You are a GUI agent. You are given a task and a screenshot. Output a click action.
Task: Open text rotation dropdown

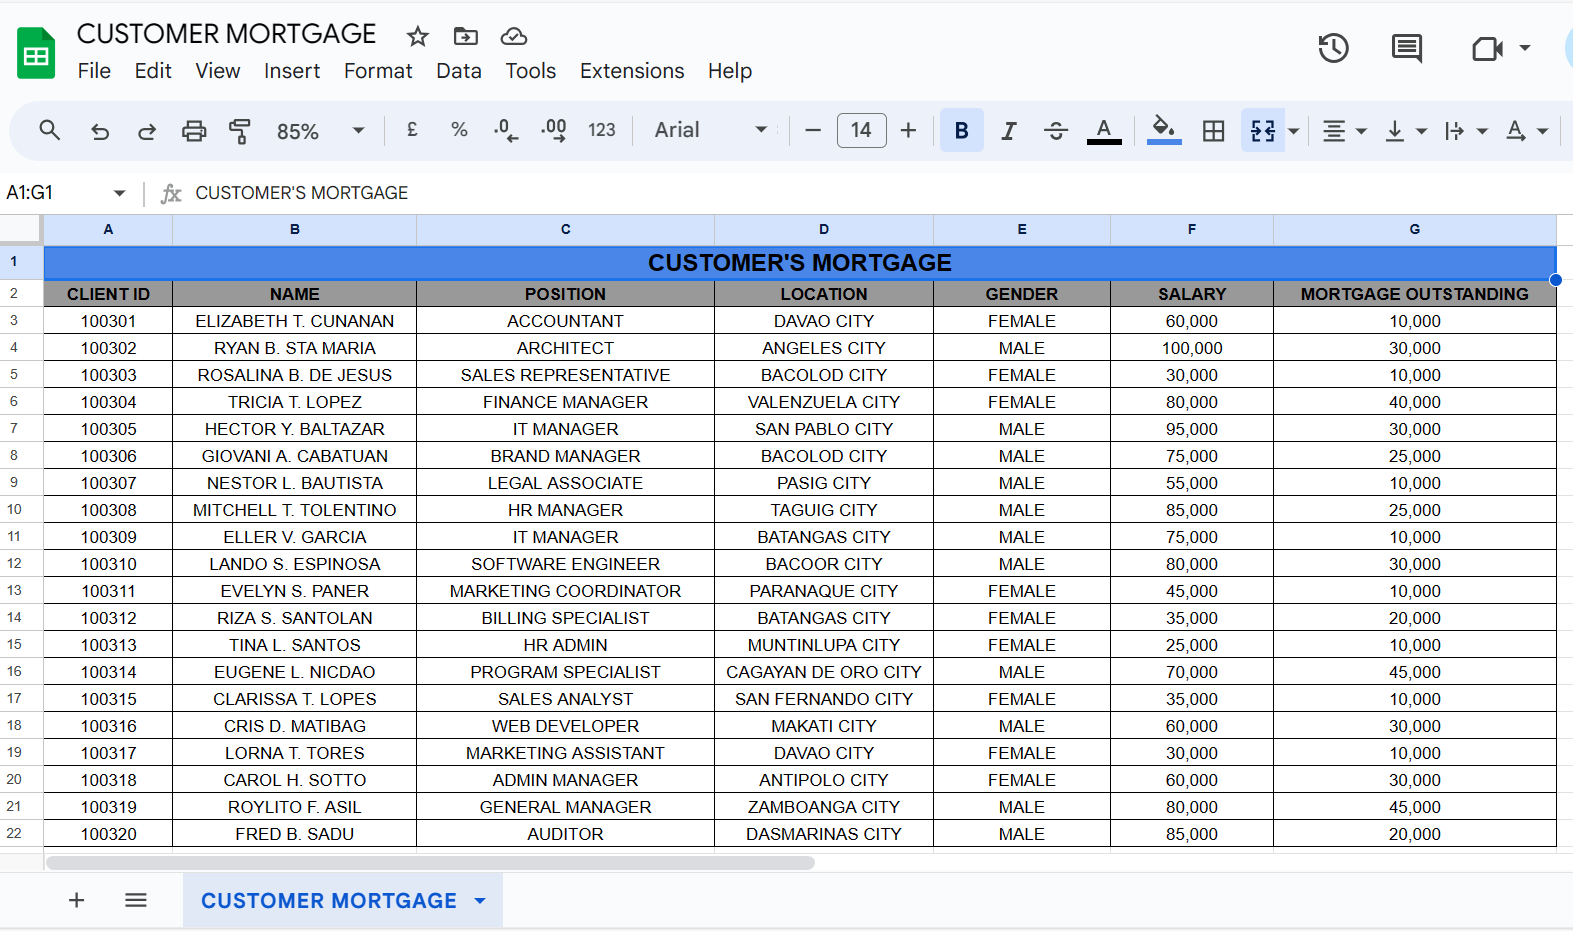pos(1527,131)
